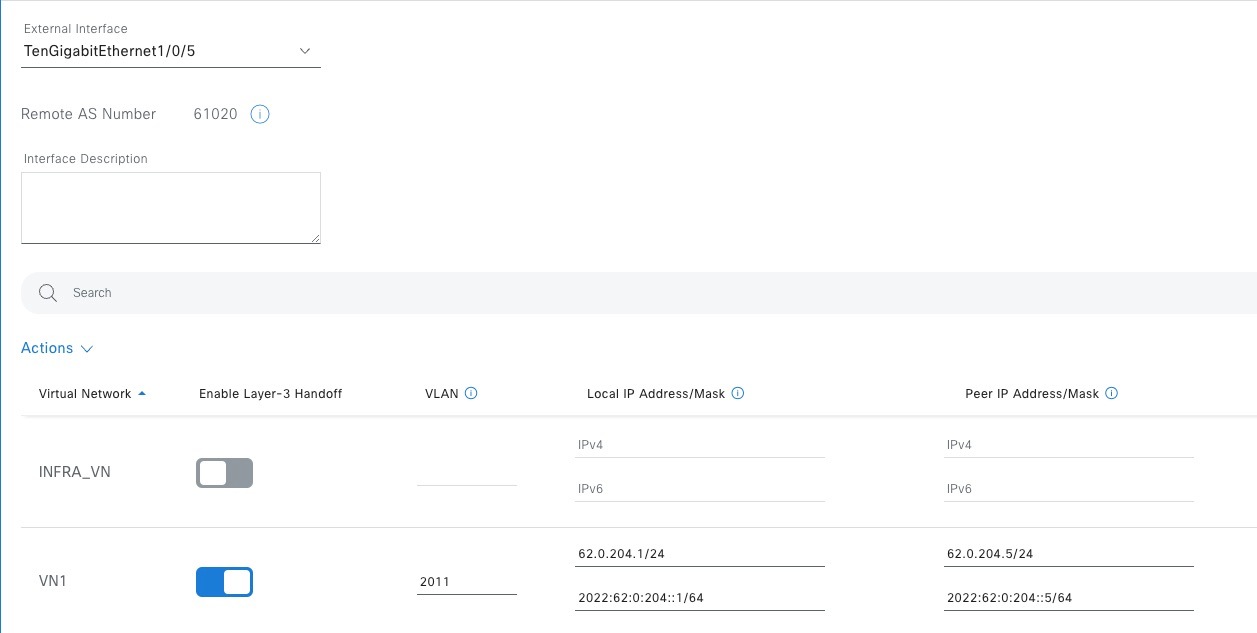Disable Layer-3 Handoff for VN1
Screen dimensions: 1257x633
coord(224,581)
